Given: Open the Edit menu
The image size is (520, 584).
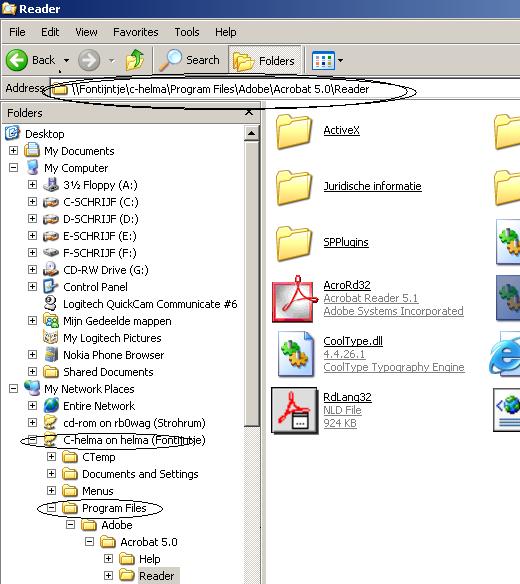Looking at the screenshot, I should [x=50, y=32].
